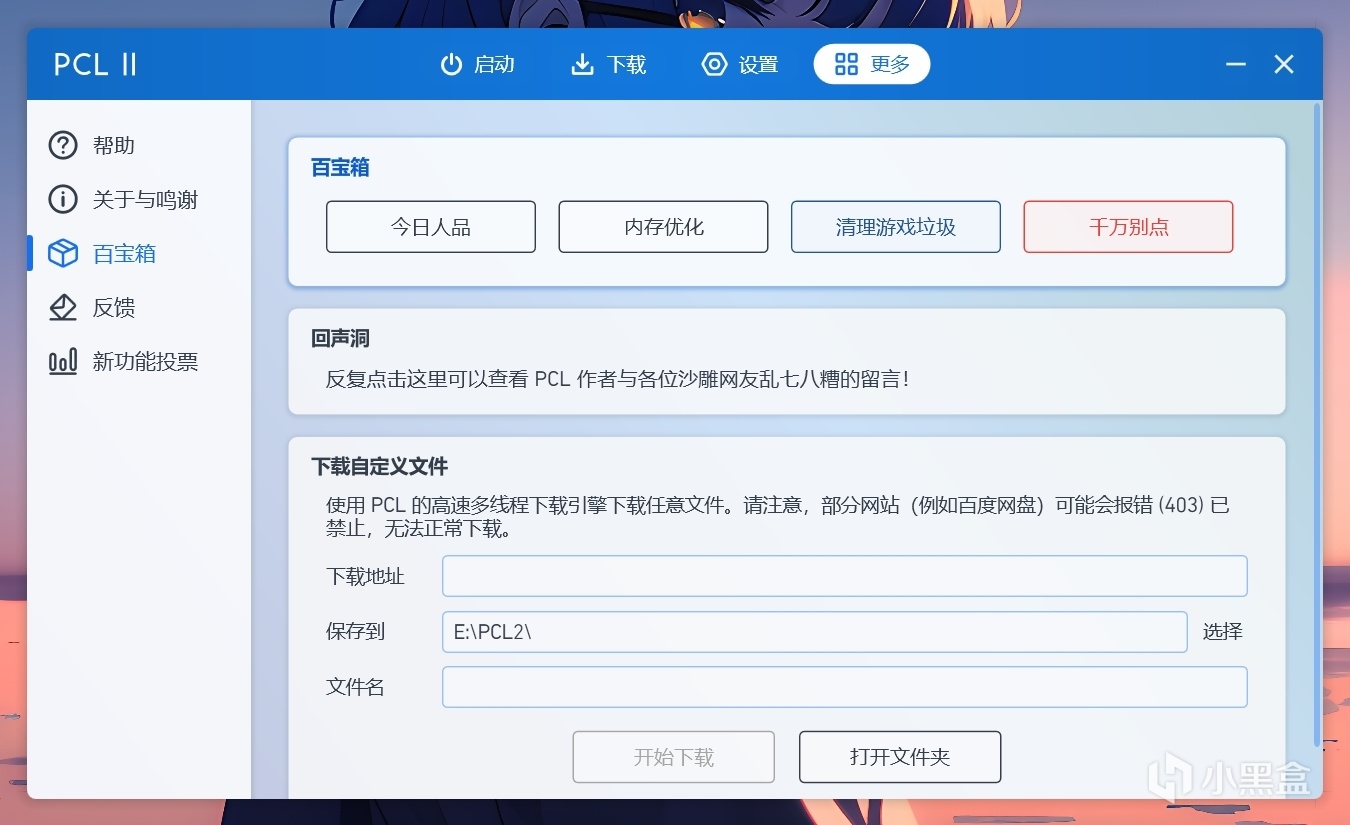This screenshot has height=825, width=1350.
Task: Minimize the PCL window
Action: tap(1236, 65)
